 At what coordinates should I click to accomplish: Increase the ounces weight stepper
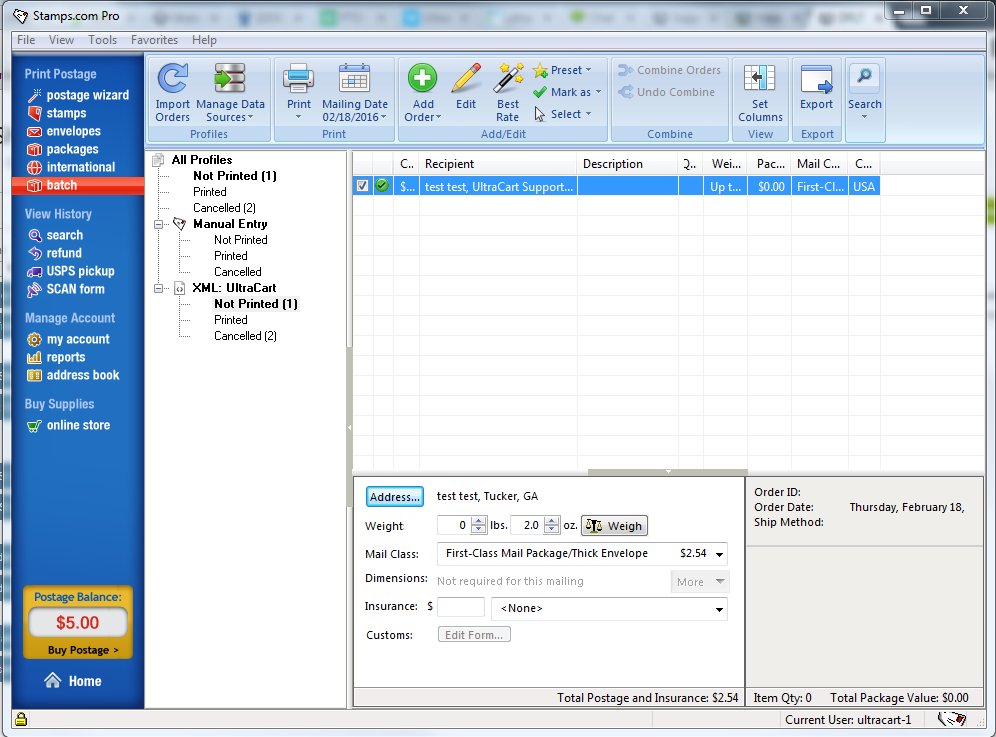point(552,521)
